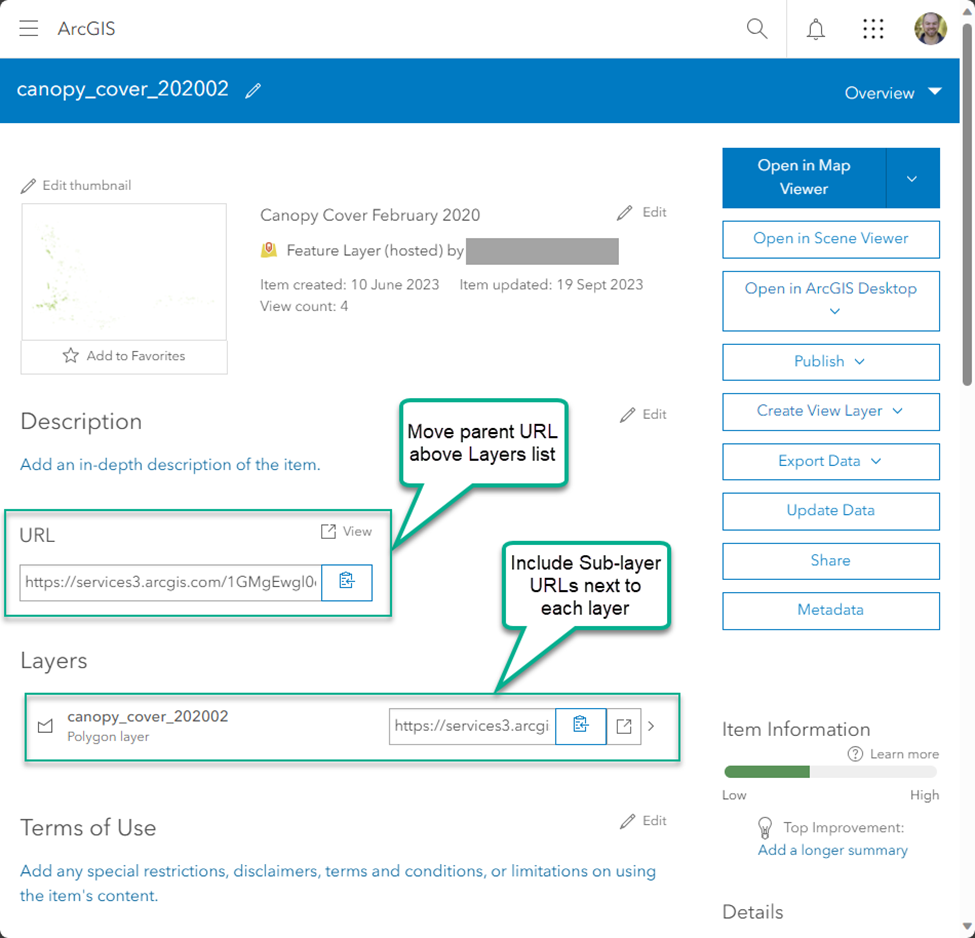Viewport: 975px width, 938px height.
Task: Expand the Open in Map Viewer arrow
Action: point(912,179)
